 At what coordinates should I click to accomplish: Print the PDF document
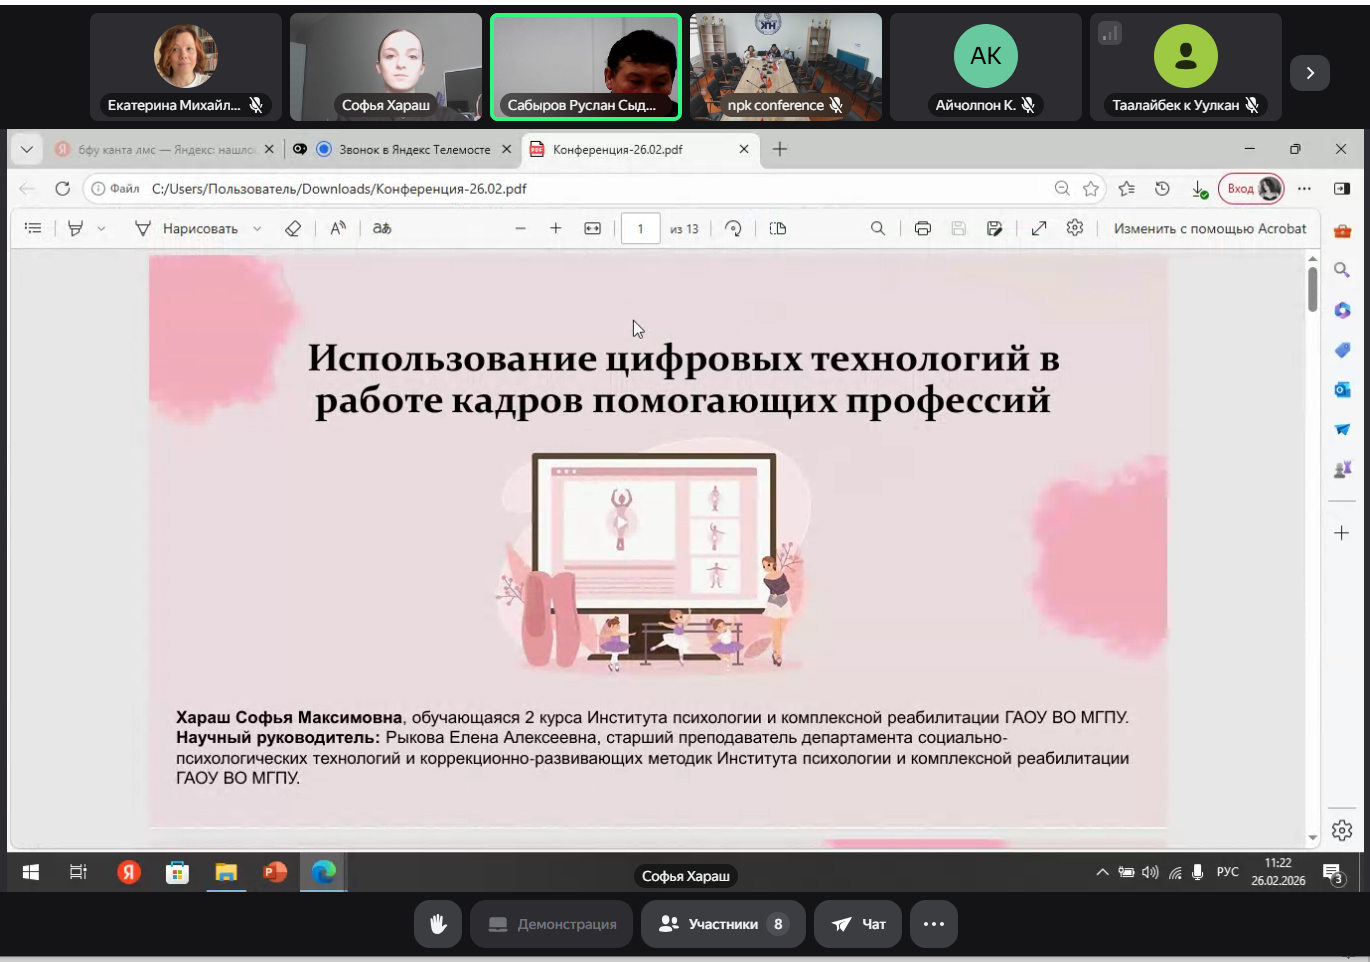pos(923,229)
